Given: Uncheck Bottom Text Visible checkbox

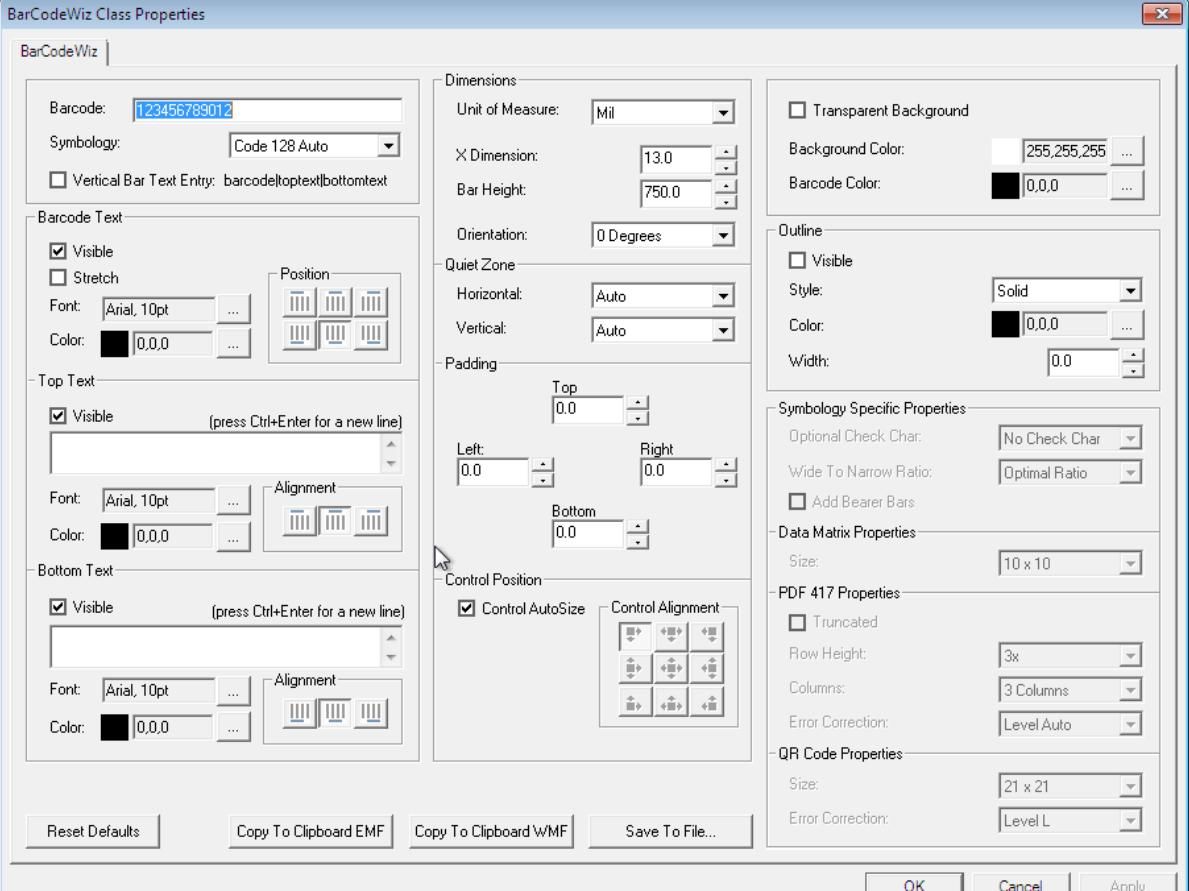Looking at the screenshot, I should [x=58, y=607].
